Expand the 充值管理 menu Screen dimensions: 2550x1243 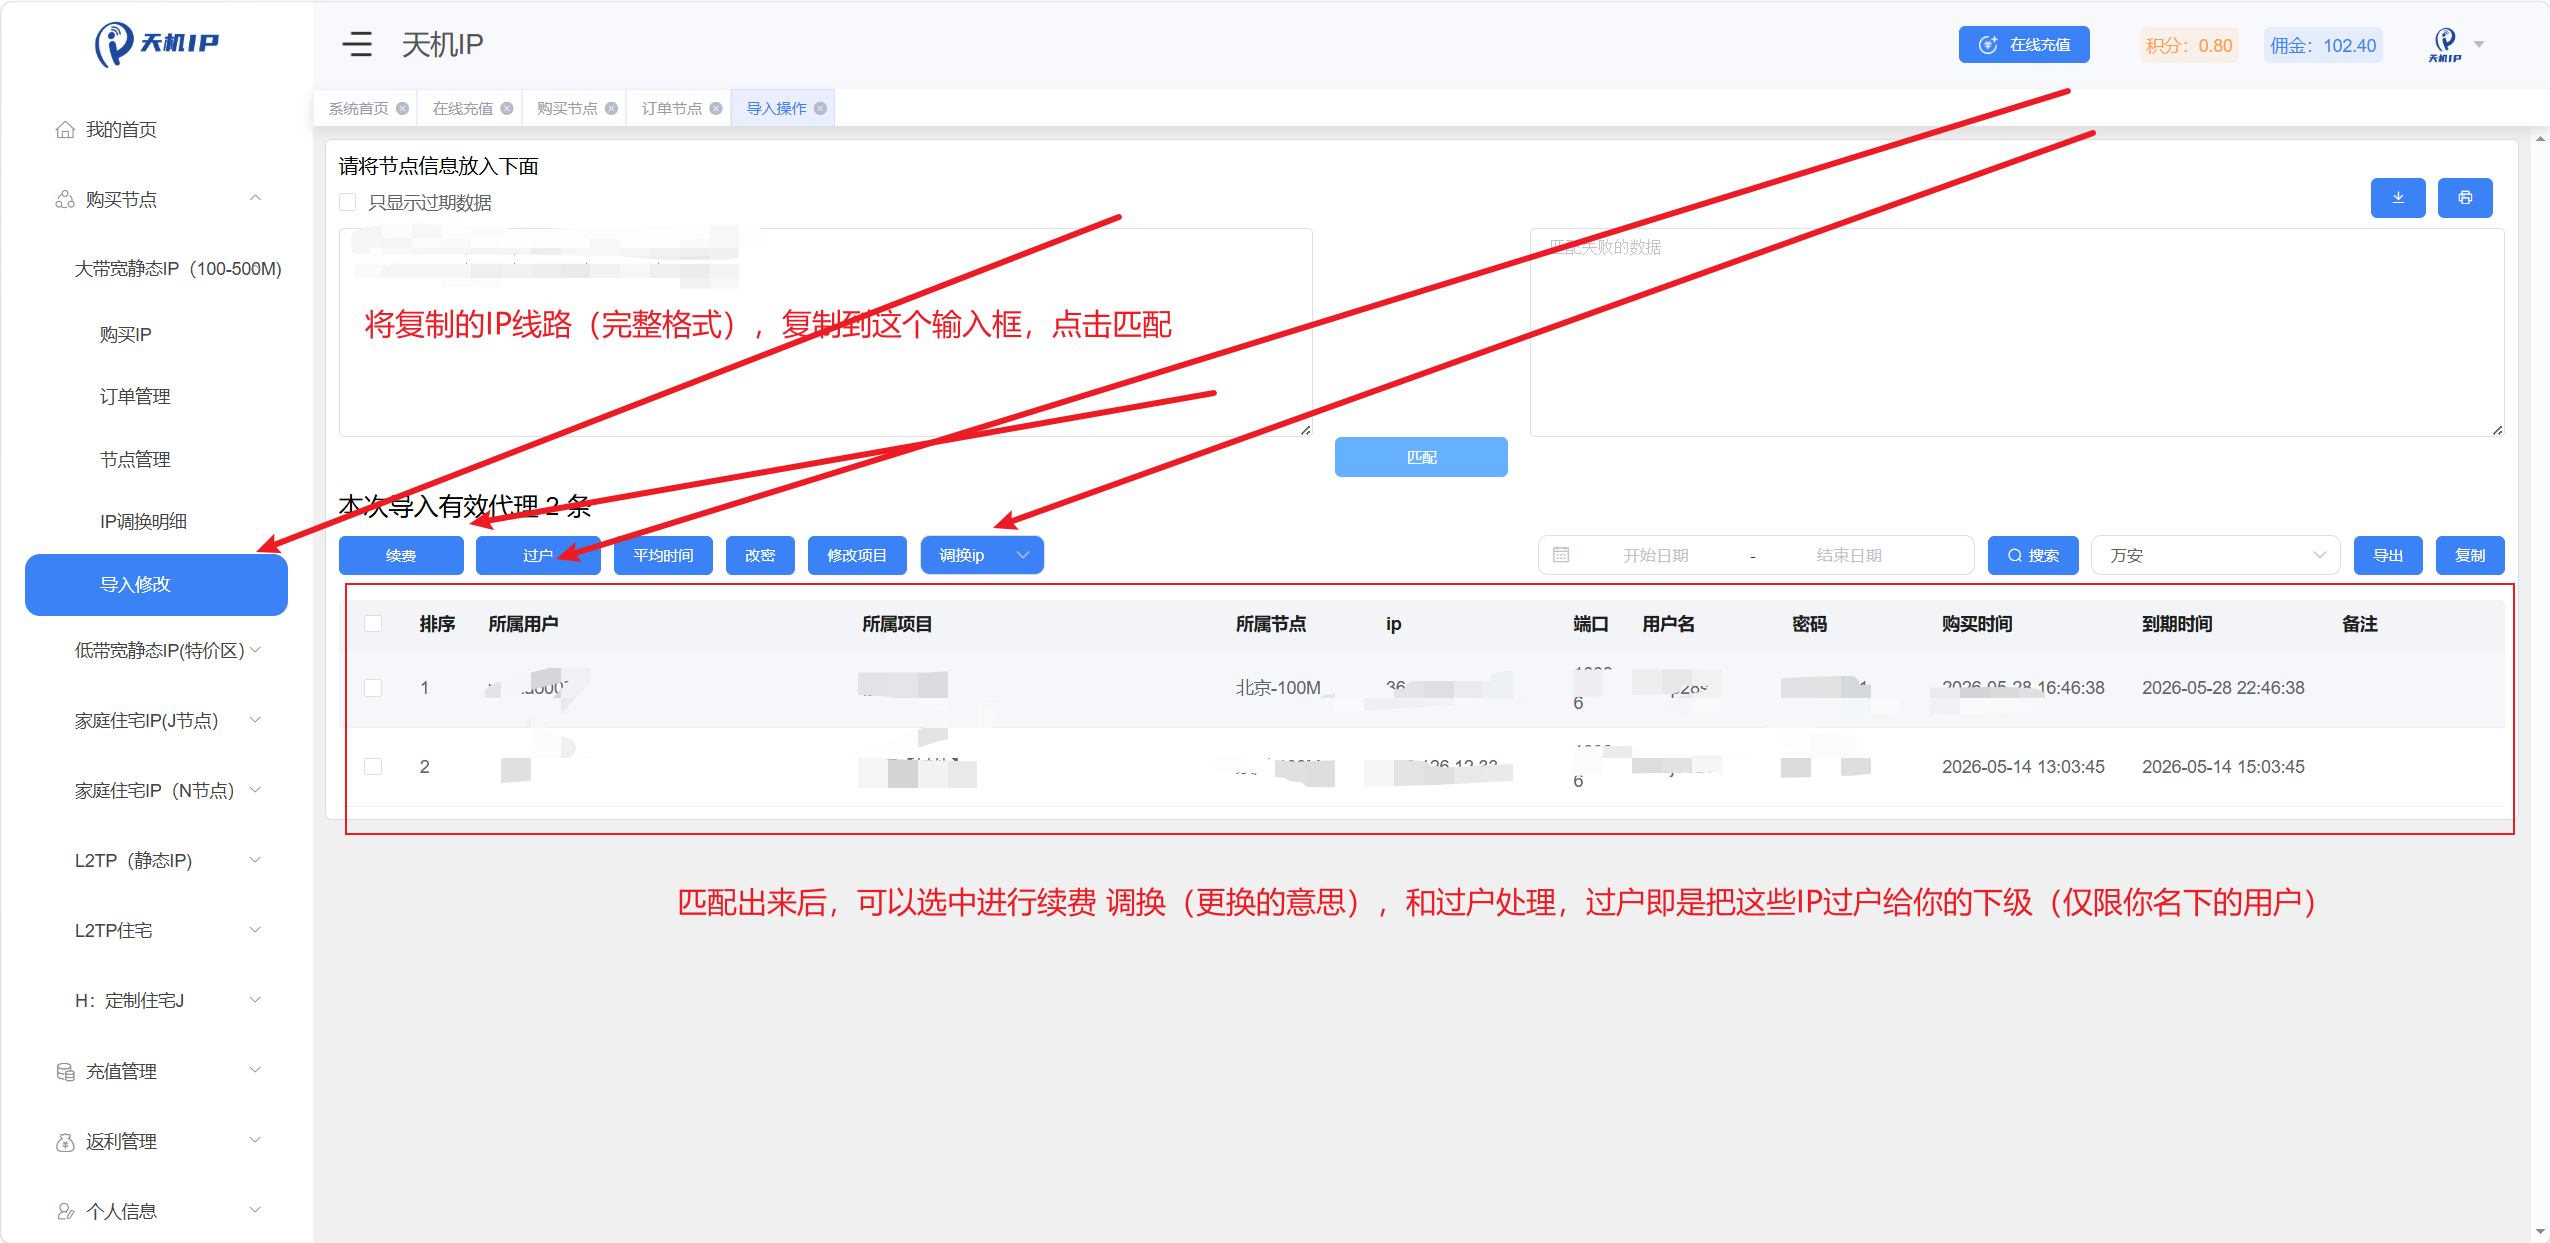point(256,1071)
